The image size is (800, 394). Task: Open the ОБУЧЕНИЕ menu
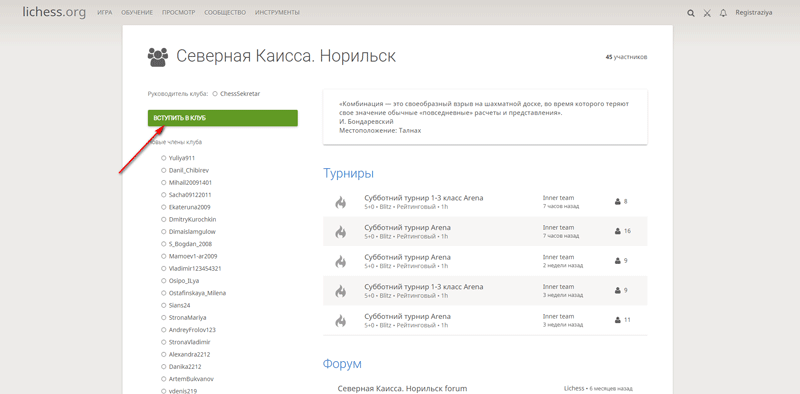point(137,12)
